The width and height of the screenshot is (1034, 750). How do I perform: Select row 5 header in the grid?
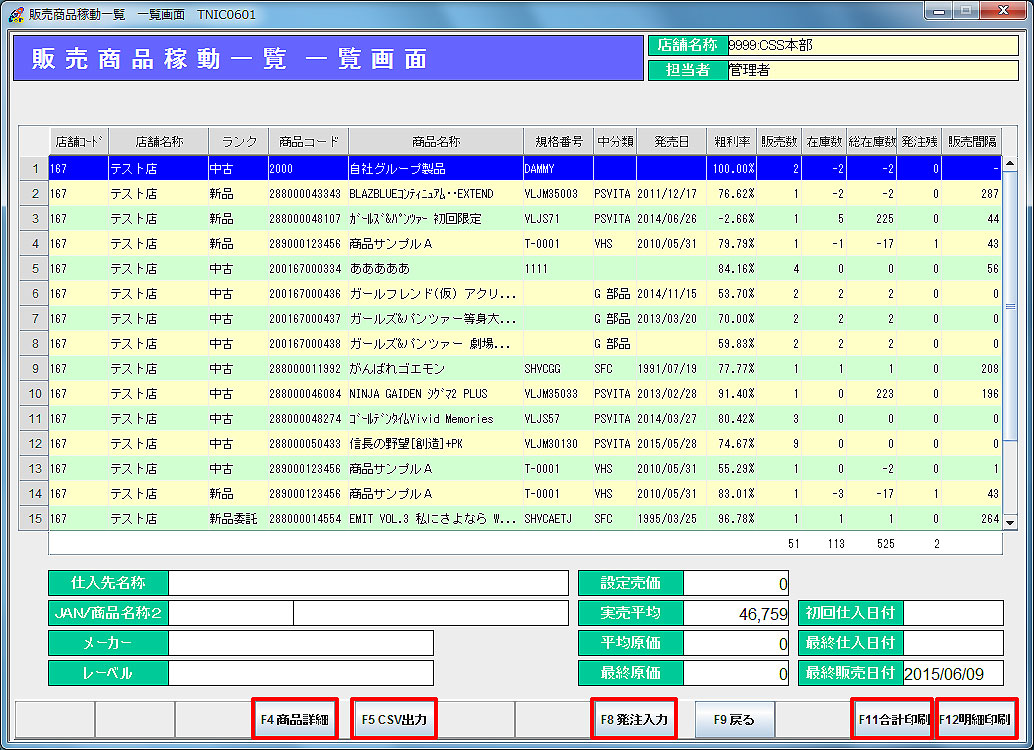tap(34, 268)
